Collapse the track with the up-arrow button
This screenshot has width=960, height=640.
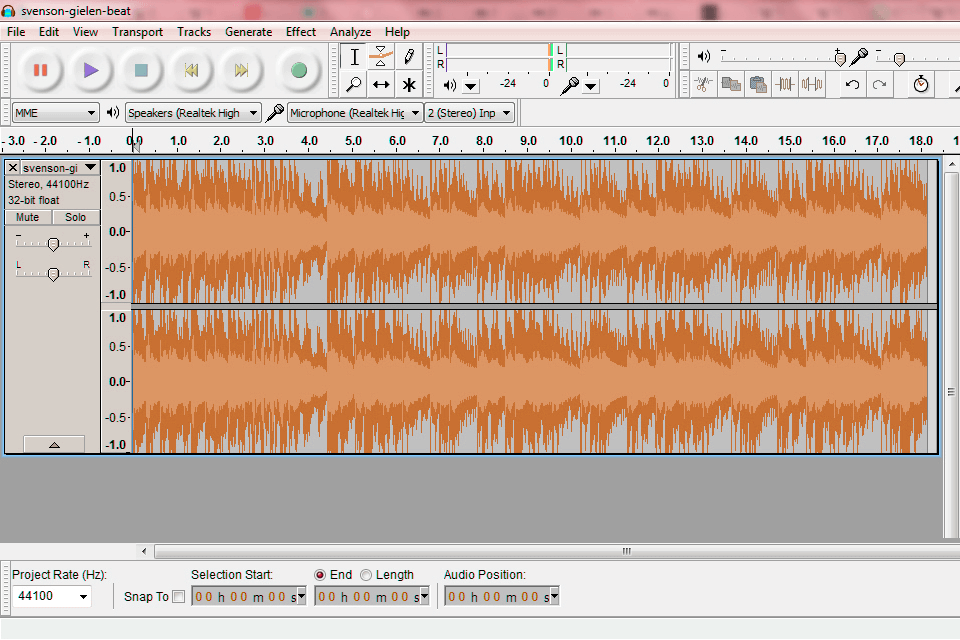pyautogui.click(x=54, y=445)
